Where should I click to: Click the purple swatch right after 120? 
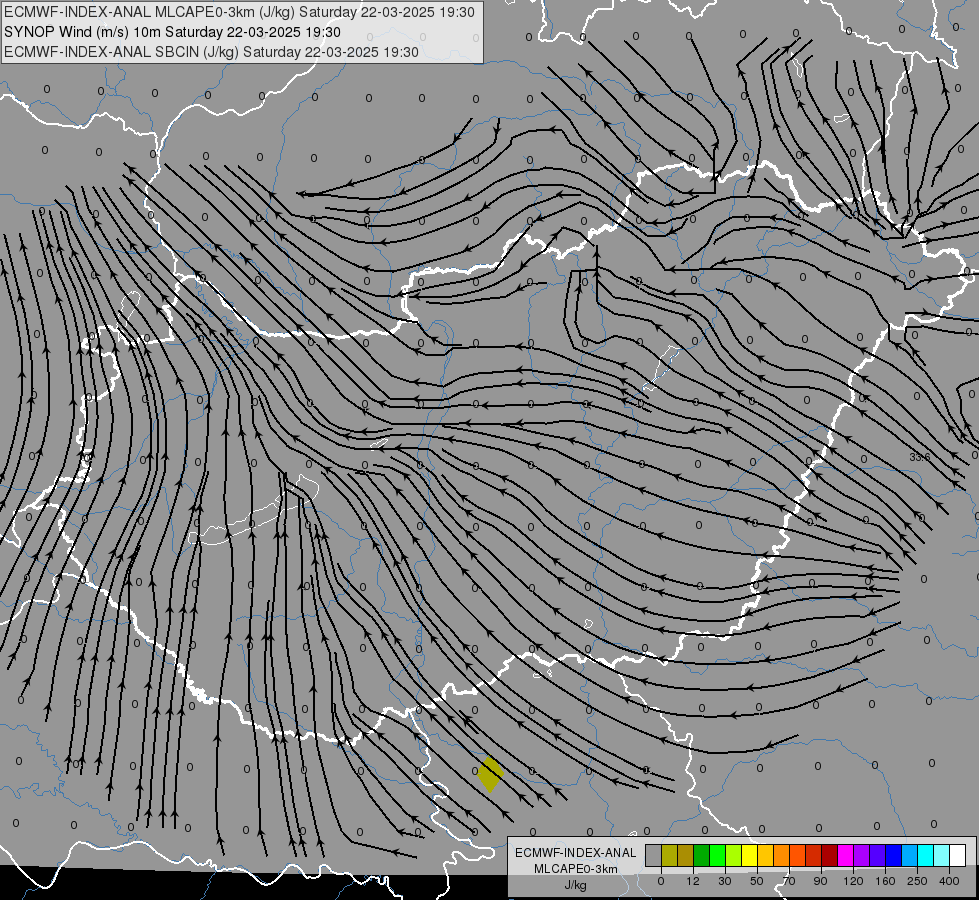coord(862,855)
